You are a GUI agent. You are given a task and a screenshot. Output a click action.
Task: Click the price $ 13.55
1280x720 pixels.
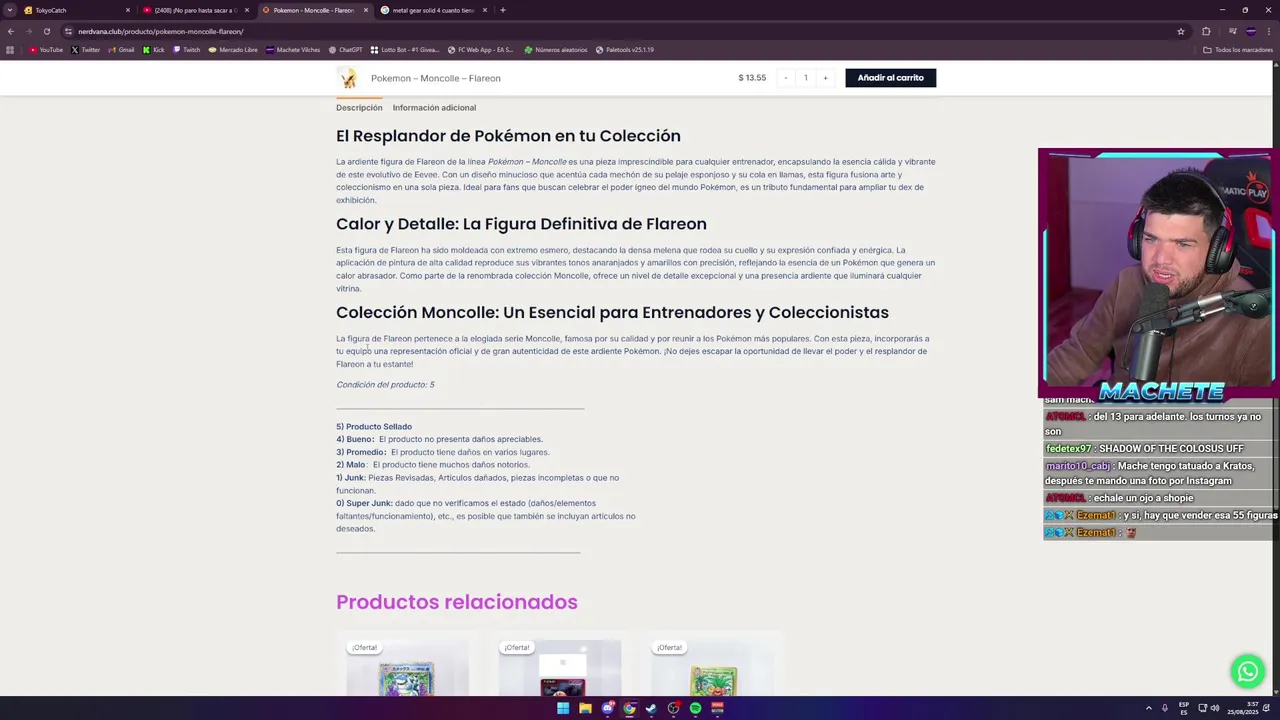tap(752, 78)
